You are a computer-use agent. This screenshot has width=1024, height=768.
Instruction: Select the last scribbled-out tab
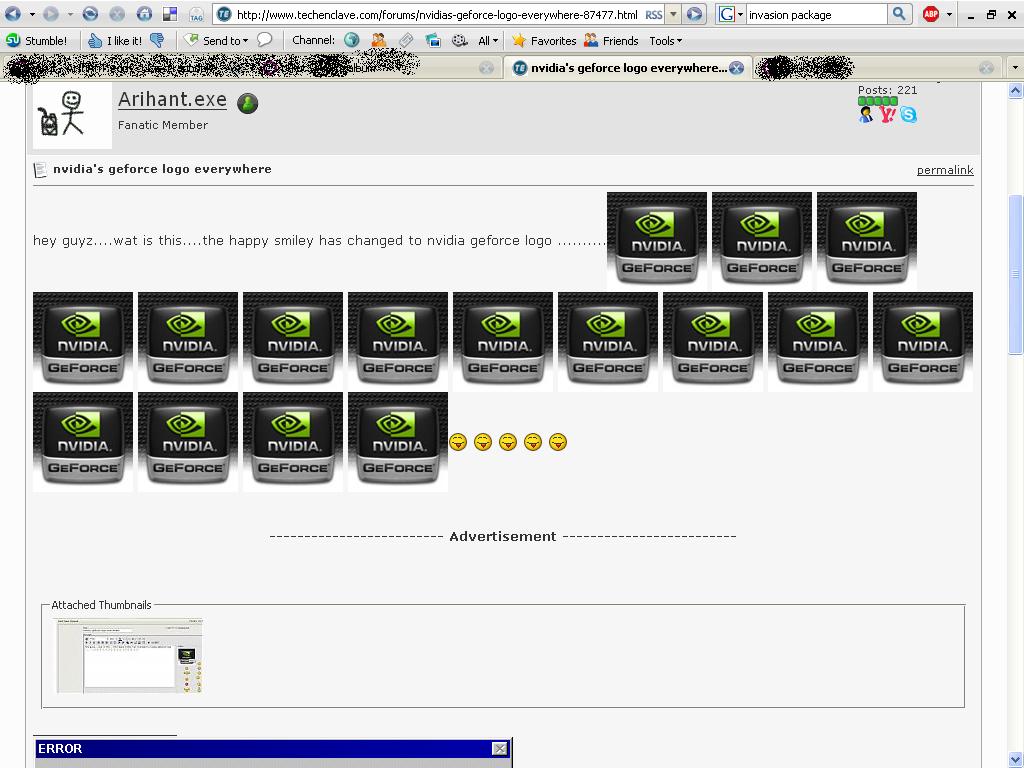(x=876, y=68)
